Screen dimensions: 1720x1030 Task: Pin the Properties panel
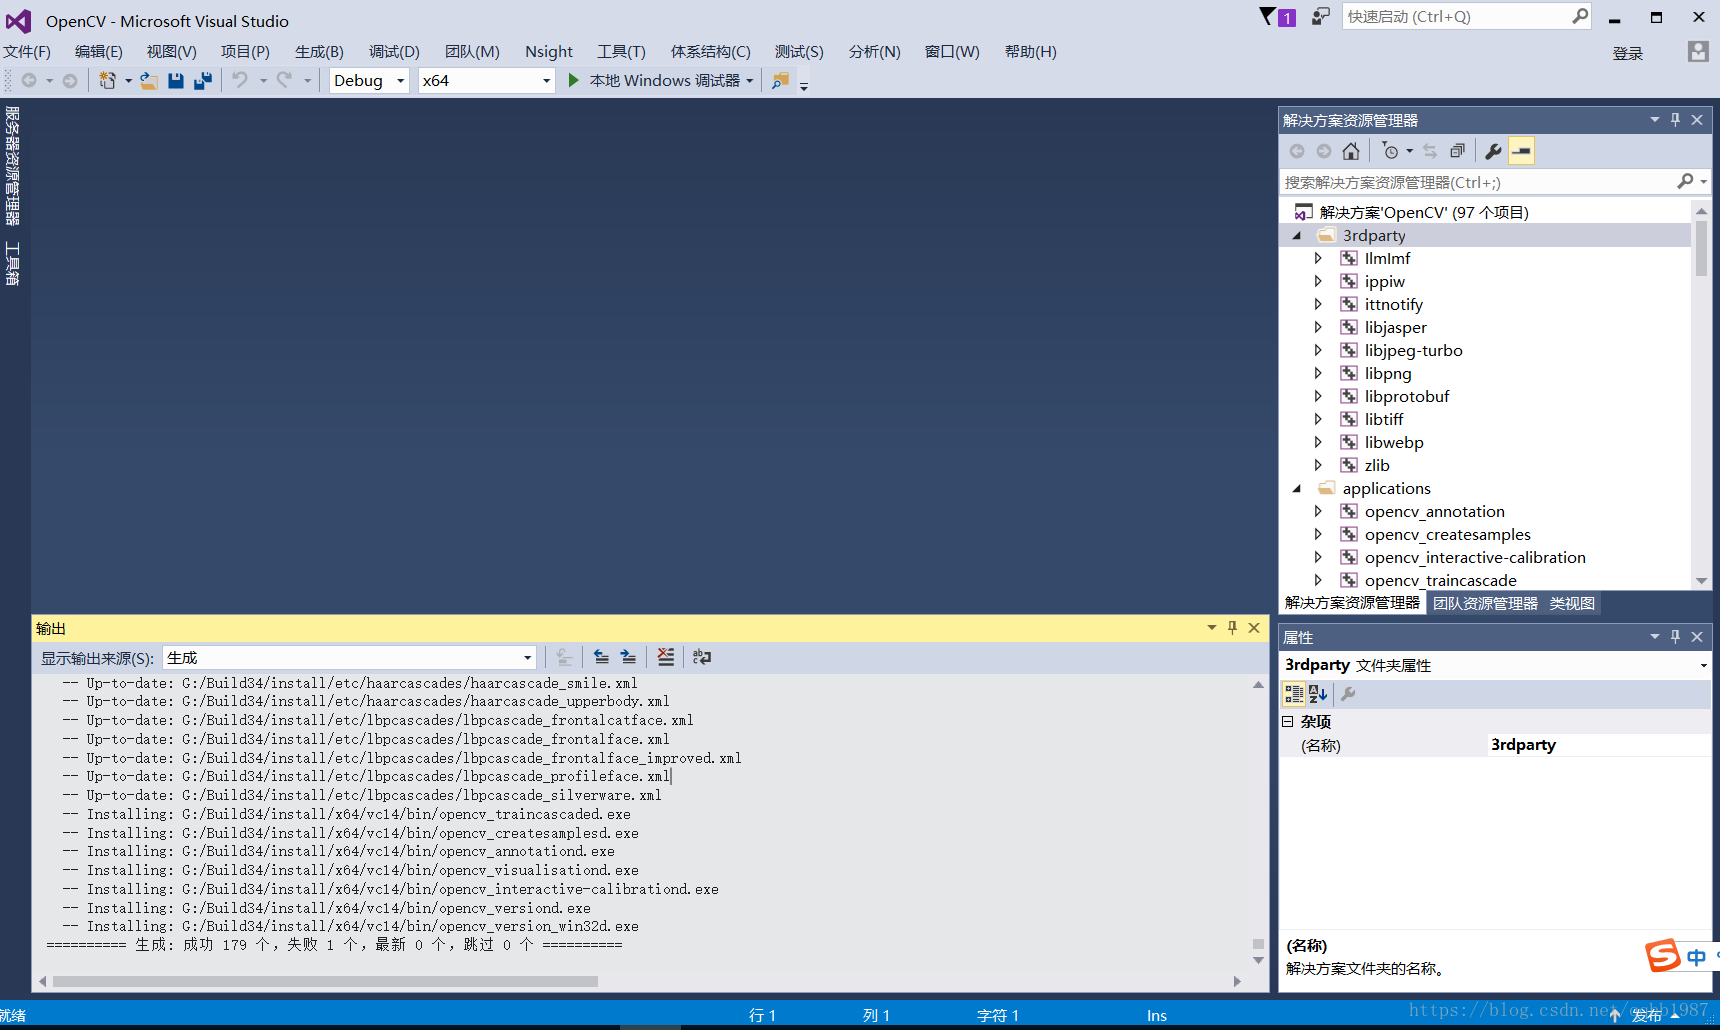point(1676,637)
